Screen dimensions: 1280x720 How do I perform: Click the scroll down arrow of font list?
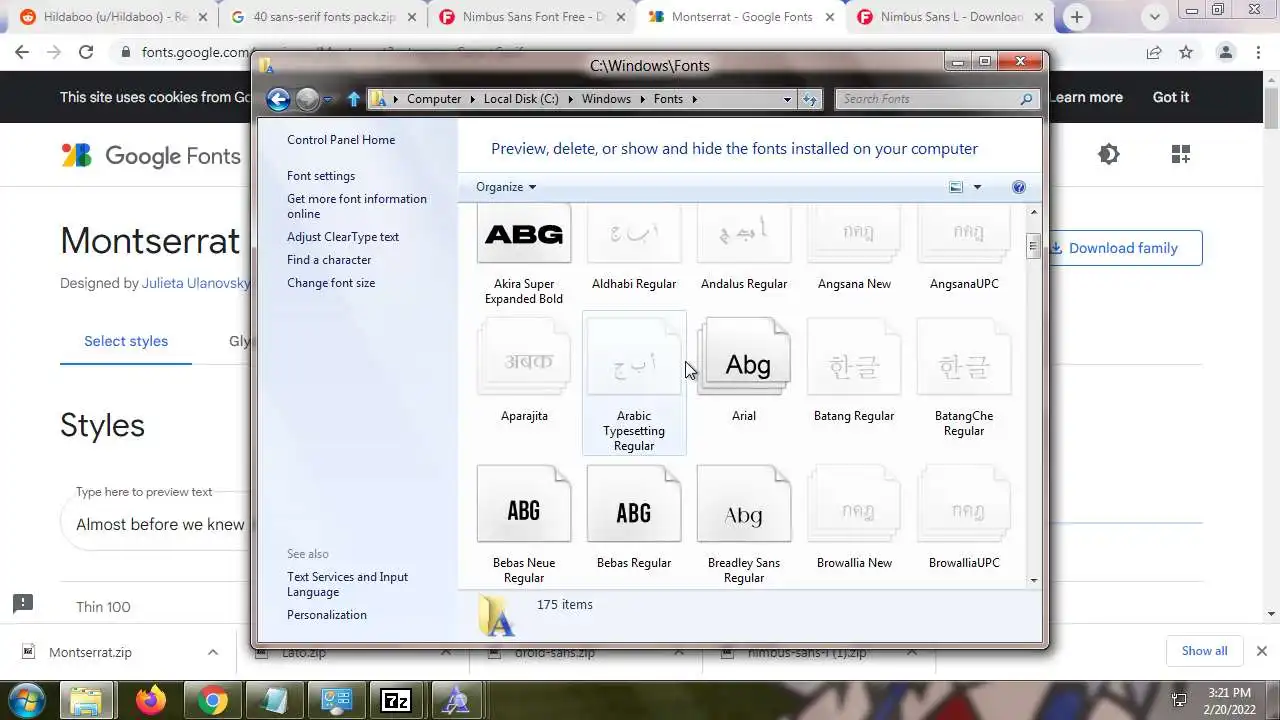[x=1033, y=580]
